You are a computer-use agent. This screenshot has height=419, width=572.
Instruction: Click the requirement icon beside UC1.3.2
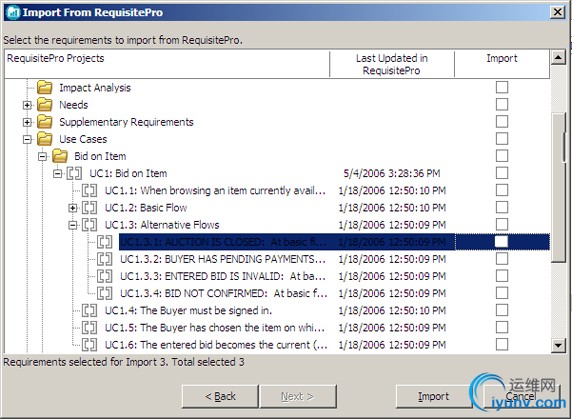pyautogui.click(x=105, y=259)
